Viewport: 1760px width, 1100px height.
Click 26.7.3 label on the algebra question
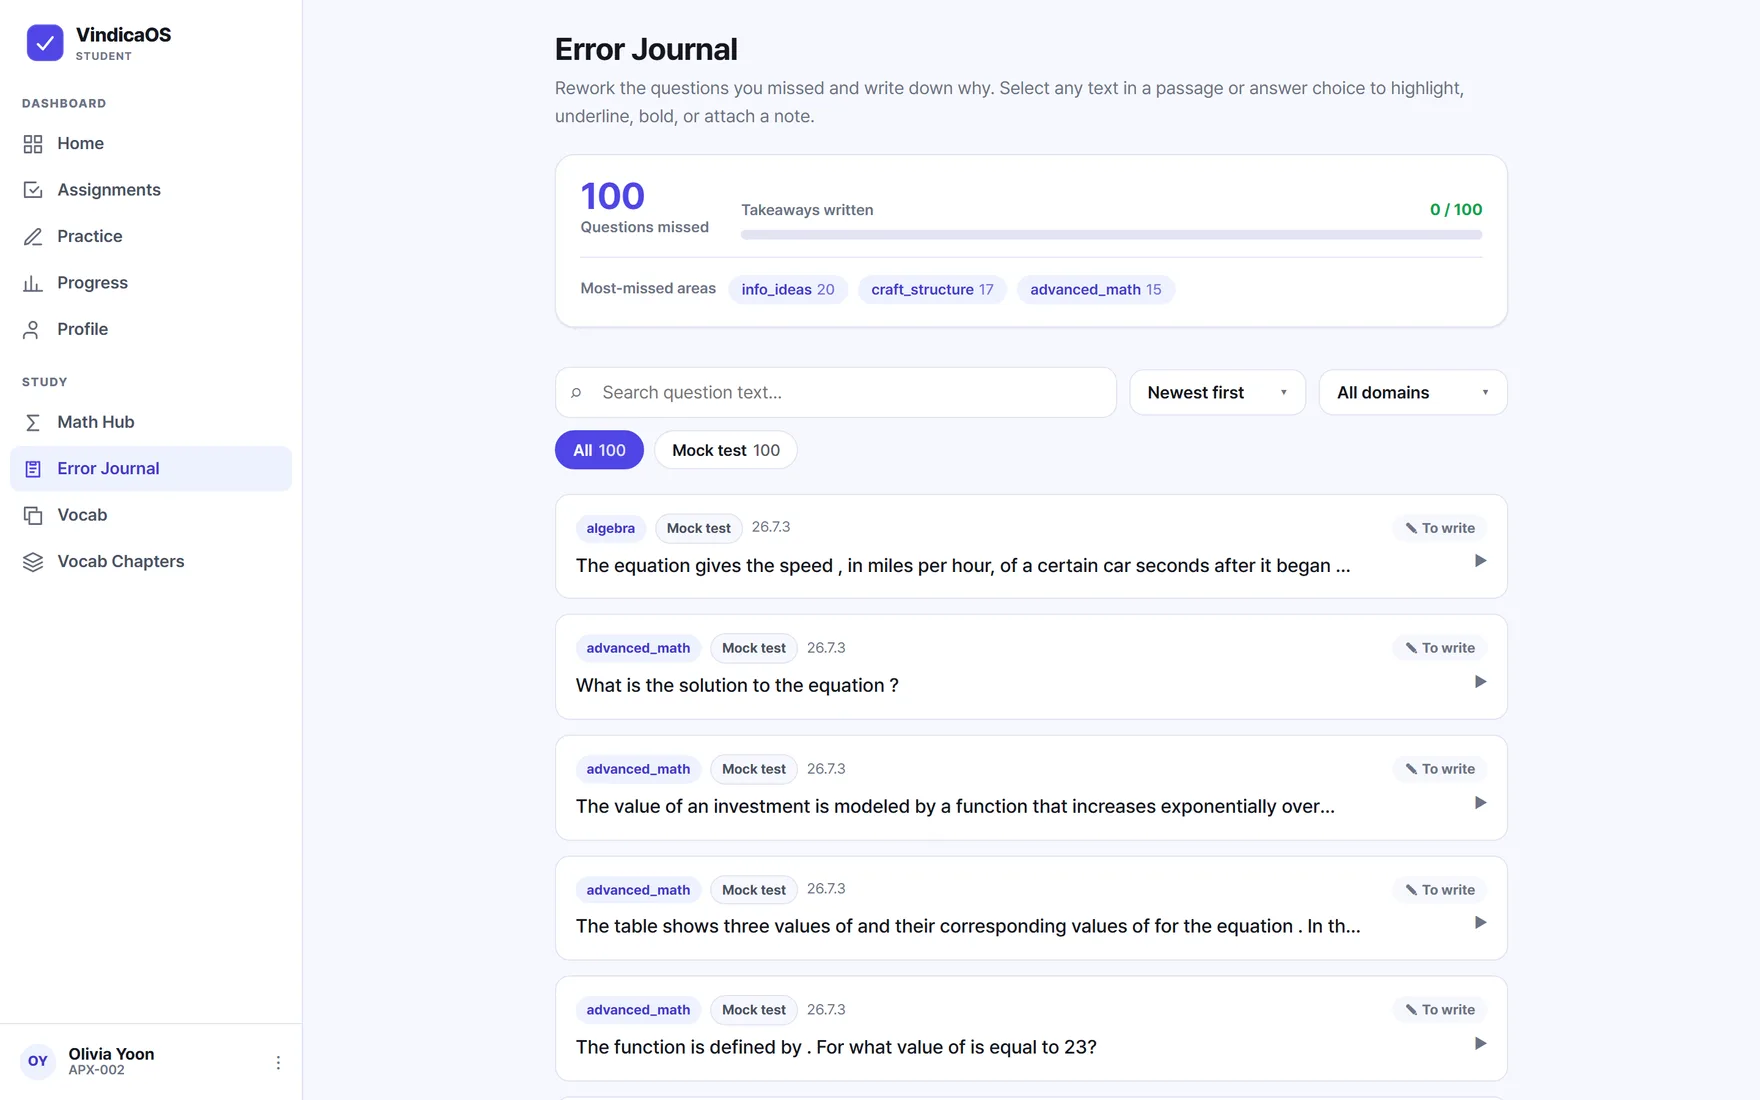pos(771,527)
